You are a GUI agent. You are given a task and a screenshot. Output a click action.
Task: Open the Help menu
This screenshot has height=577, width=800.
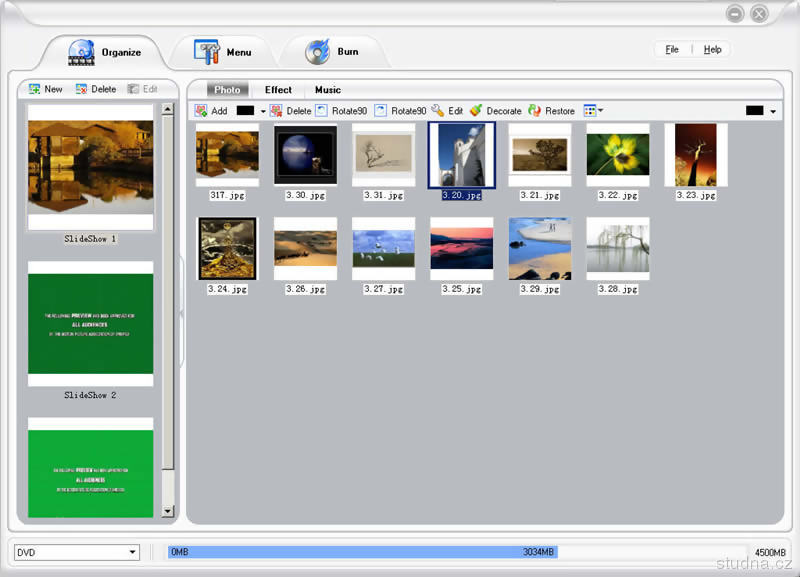[x=712, y=49]
